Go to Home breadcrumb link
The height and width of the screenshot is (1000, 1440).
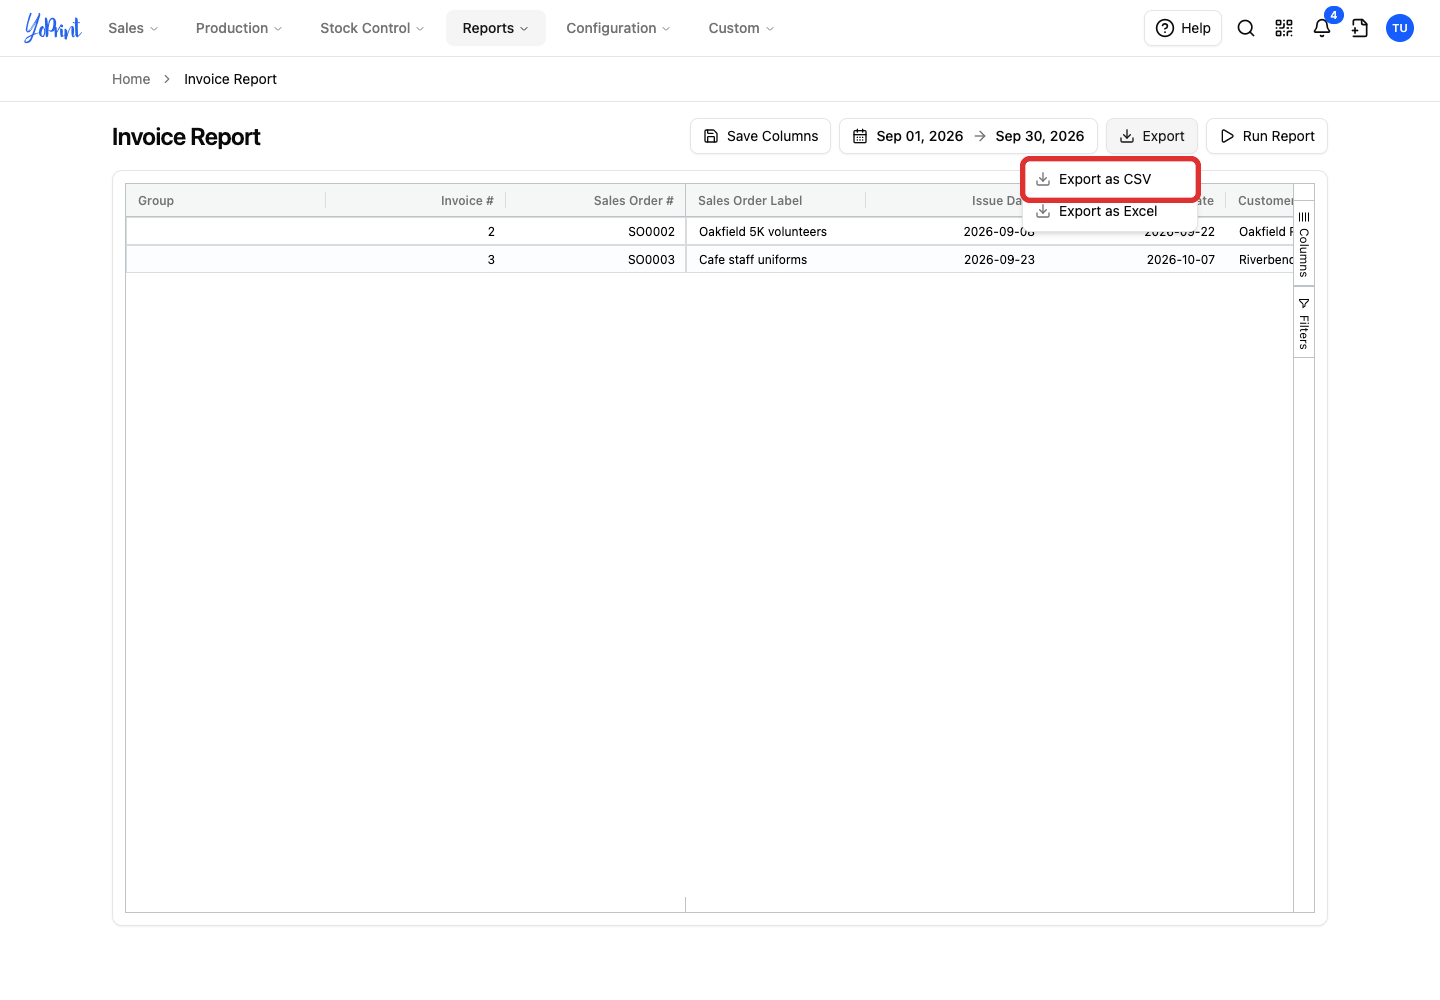pos(131,79)
